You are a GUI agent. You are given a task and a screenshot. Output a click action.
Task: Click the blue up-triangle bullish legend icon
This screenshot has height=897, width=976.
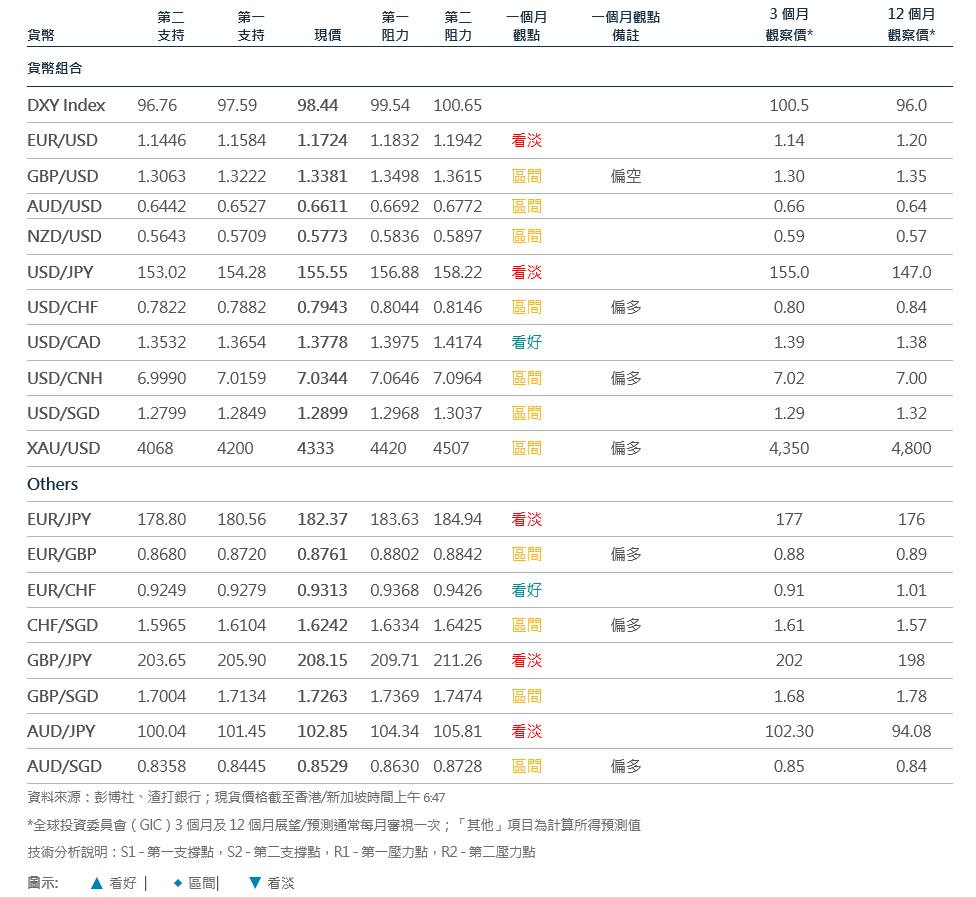(x=97, y=883)
